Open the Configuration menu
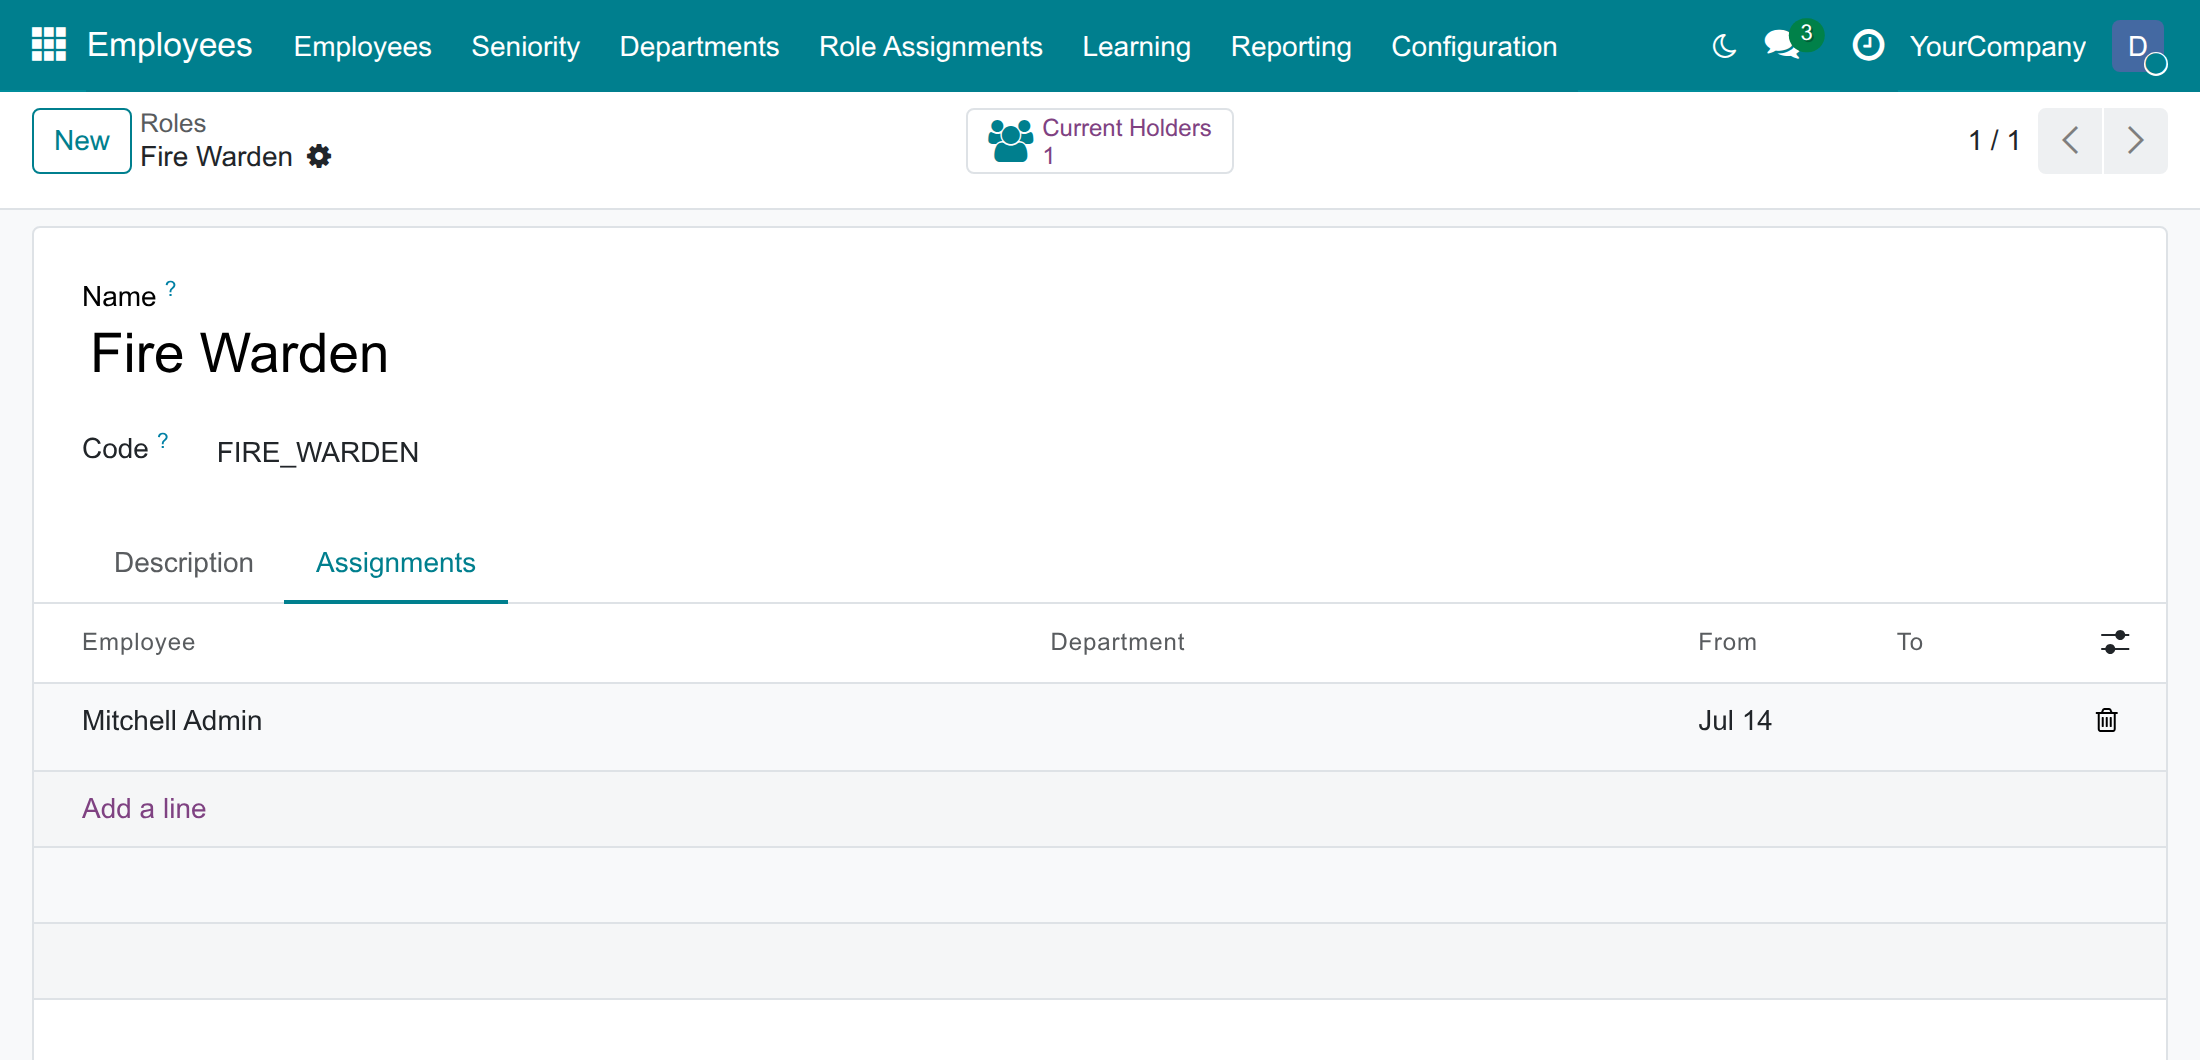This screenshot has width=2200, height=1060. pyautogui.click(x=1474, y=46)
